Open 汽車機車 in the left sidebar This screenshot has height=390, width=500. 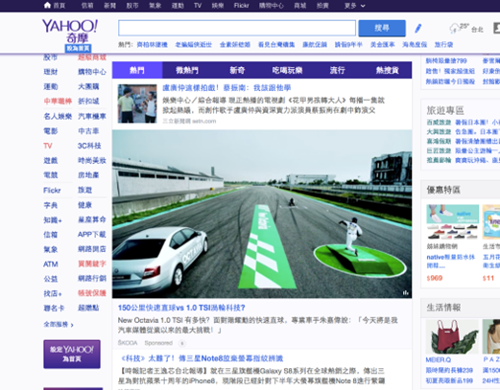(92, 116)
